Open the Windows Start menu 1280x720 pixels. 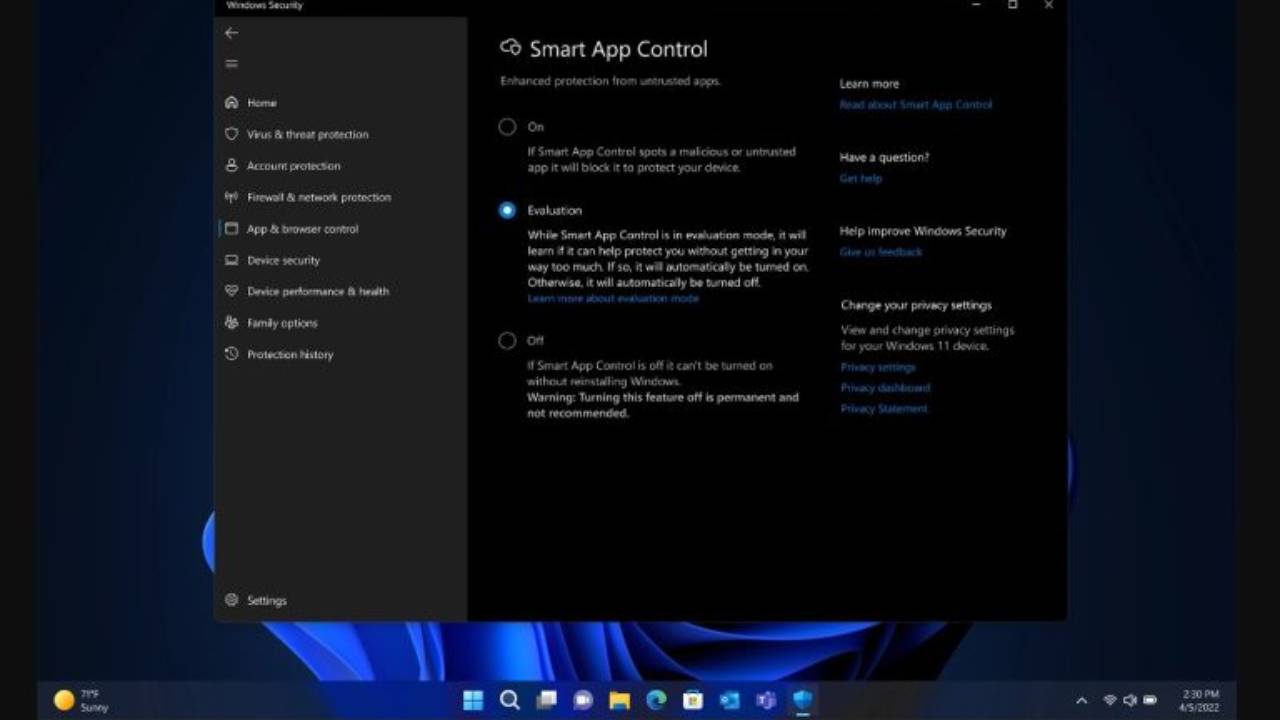coord(473,699)
